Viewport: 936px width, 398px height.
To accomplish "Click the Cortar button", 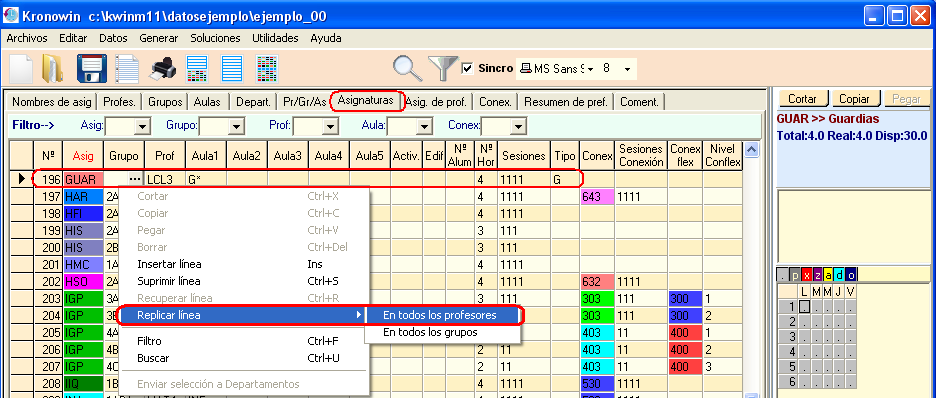I will pos(803,99).
